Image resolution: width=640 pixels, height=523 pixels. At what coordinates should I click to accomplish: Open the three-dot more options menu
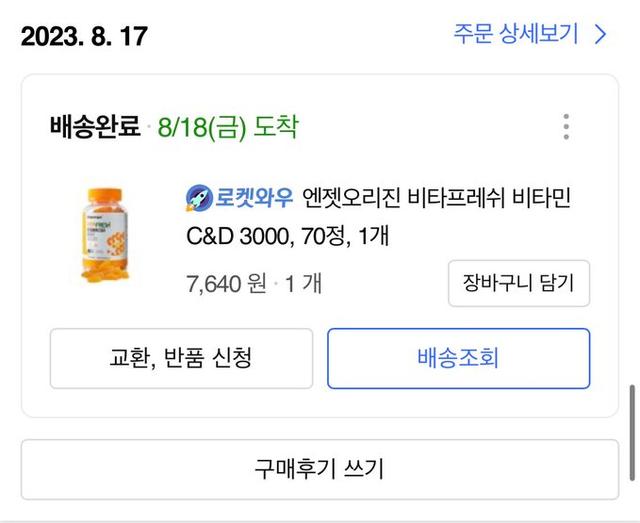(x=566, y=127)
